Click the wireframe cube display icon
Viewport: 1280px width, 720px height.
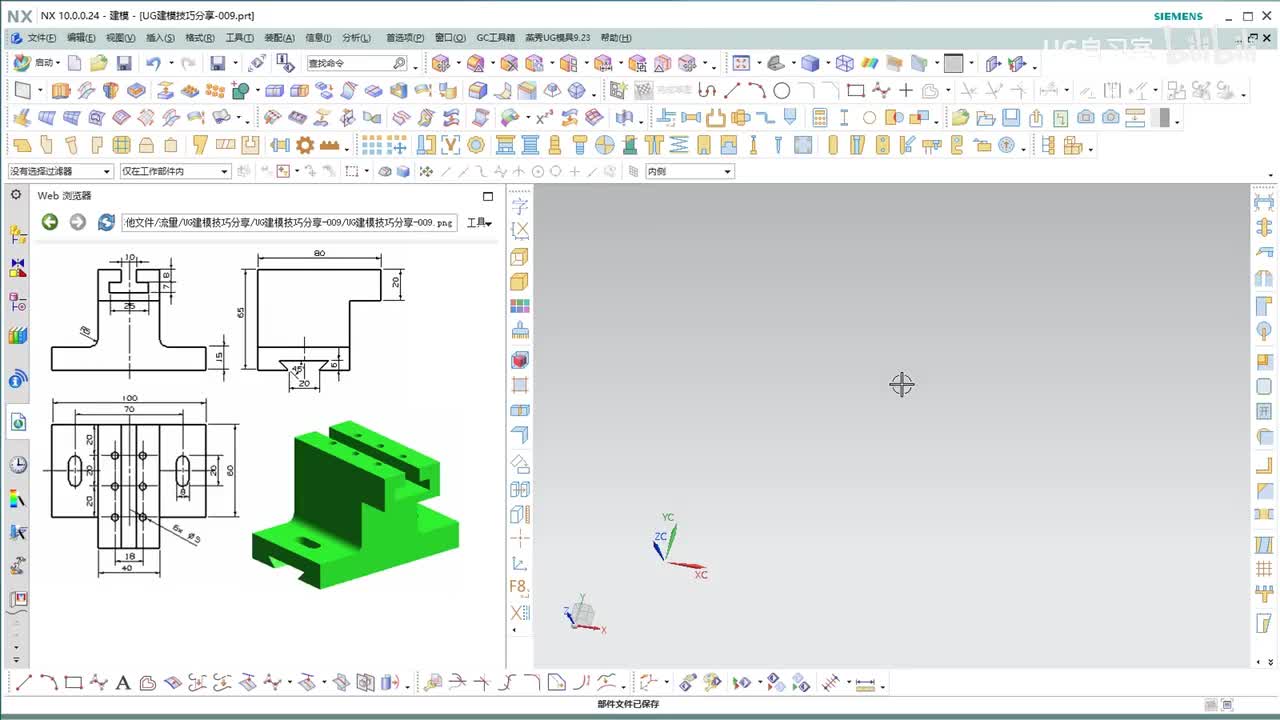(845, 63)
